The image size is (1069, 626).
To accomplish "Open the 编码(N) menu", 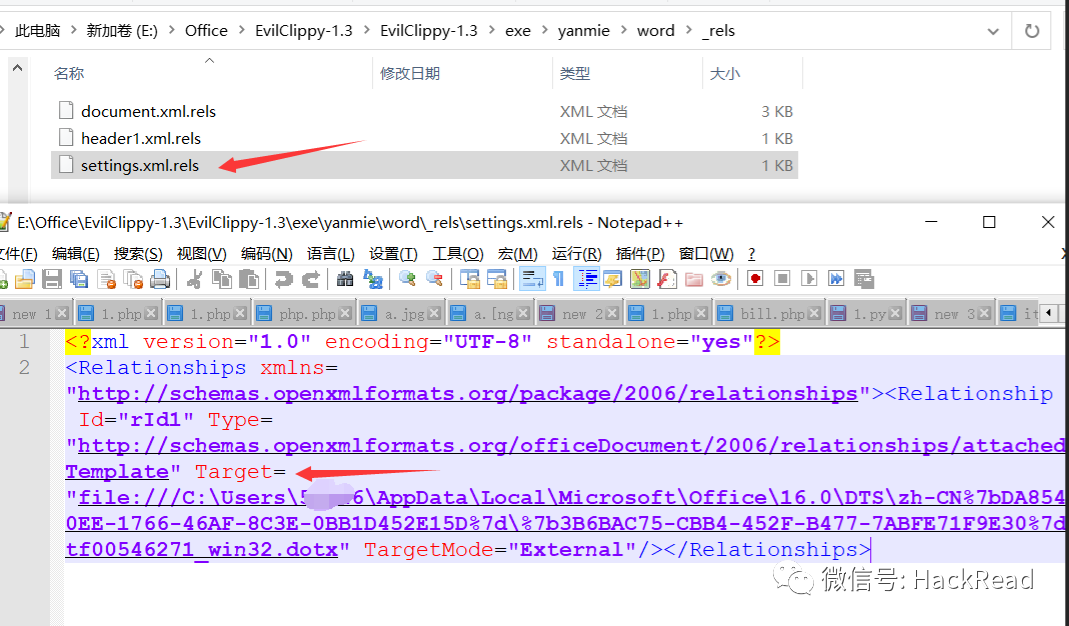I will pyautogui.click(x=267, y=254).
